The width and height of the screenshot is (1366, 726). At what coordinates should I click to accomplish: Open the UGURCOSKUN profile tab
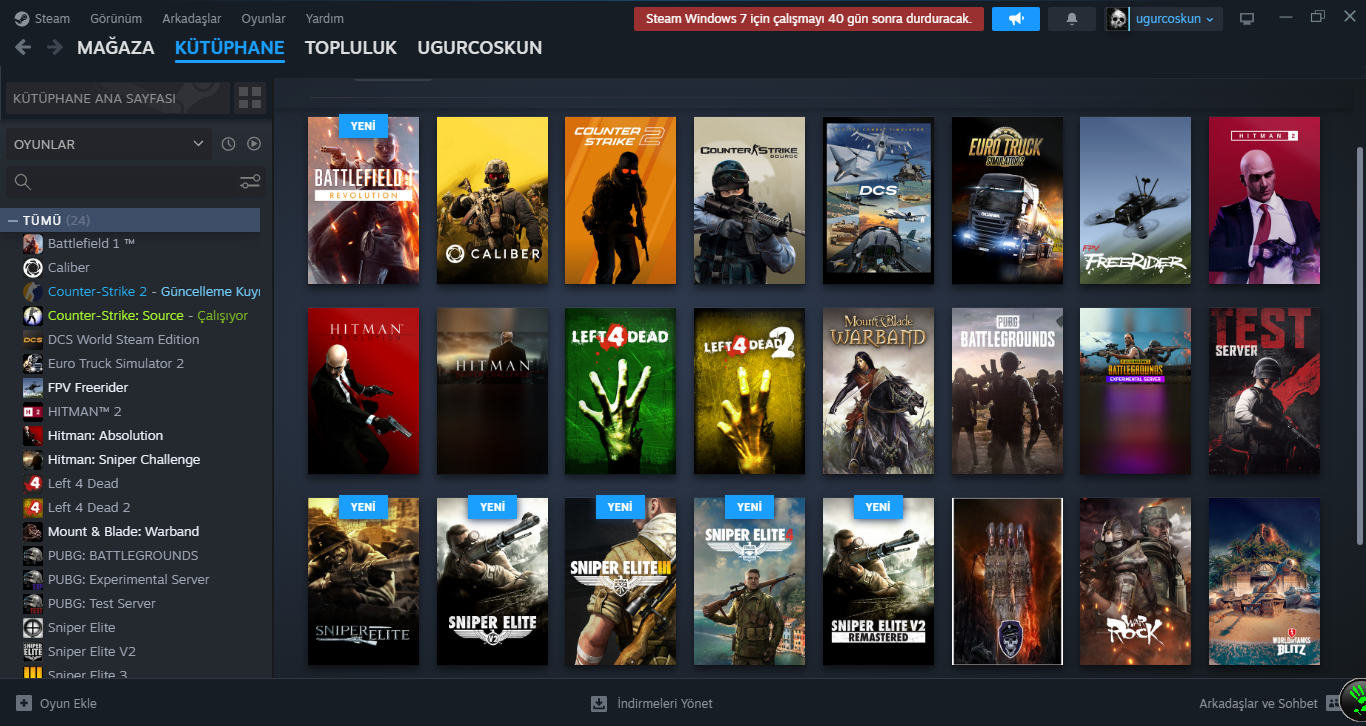480,47
